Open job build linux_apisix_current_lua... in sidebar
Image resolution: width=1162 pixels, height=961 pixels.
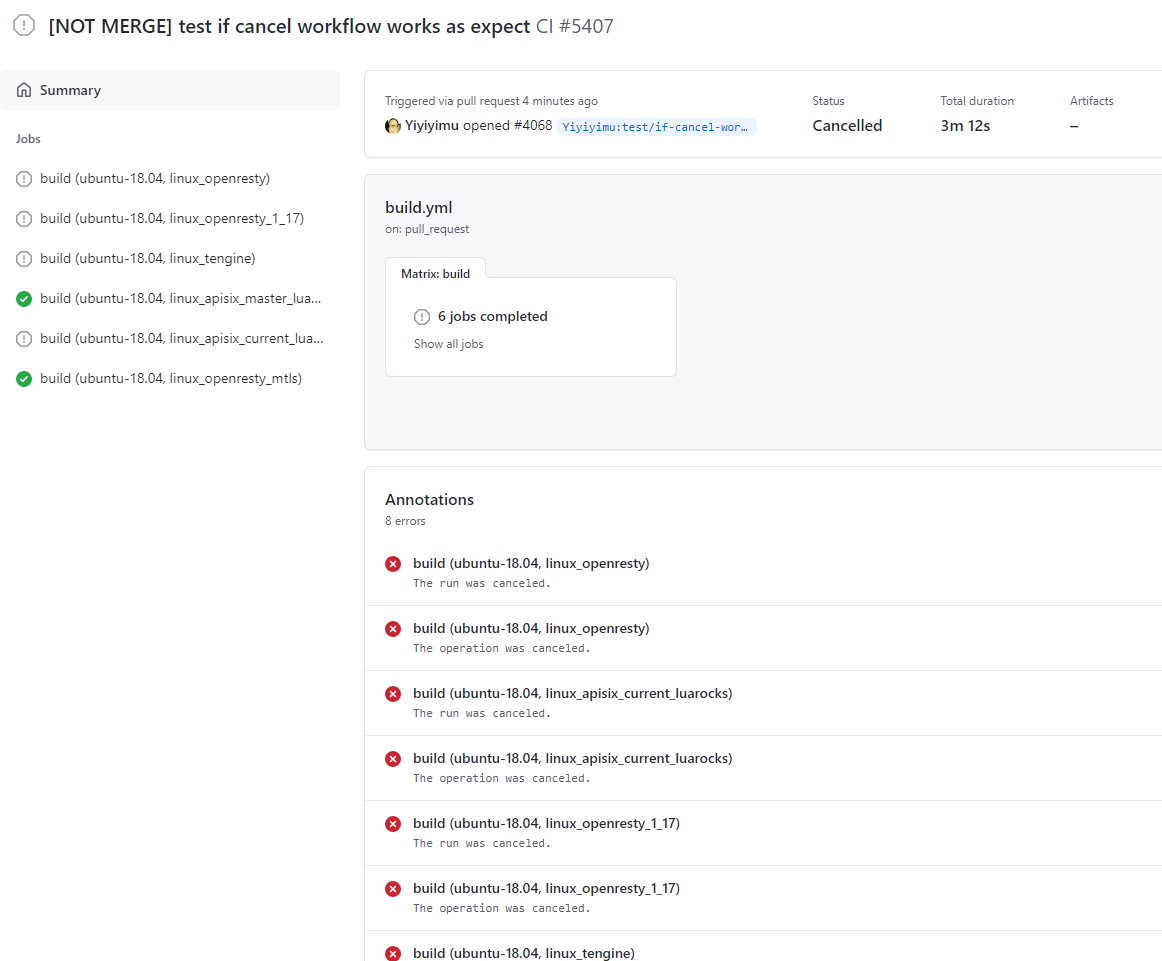coord(182,339)
